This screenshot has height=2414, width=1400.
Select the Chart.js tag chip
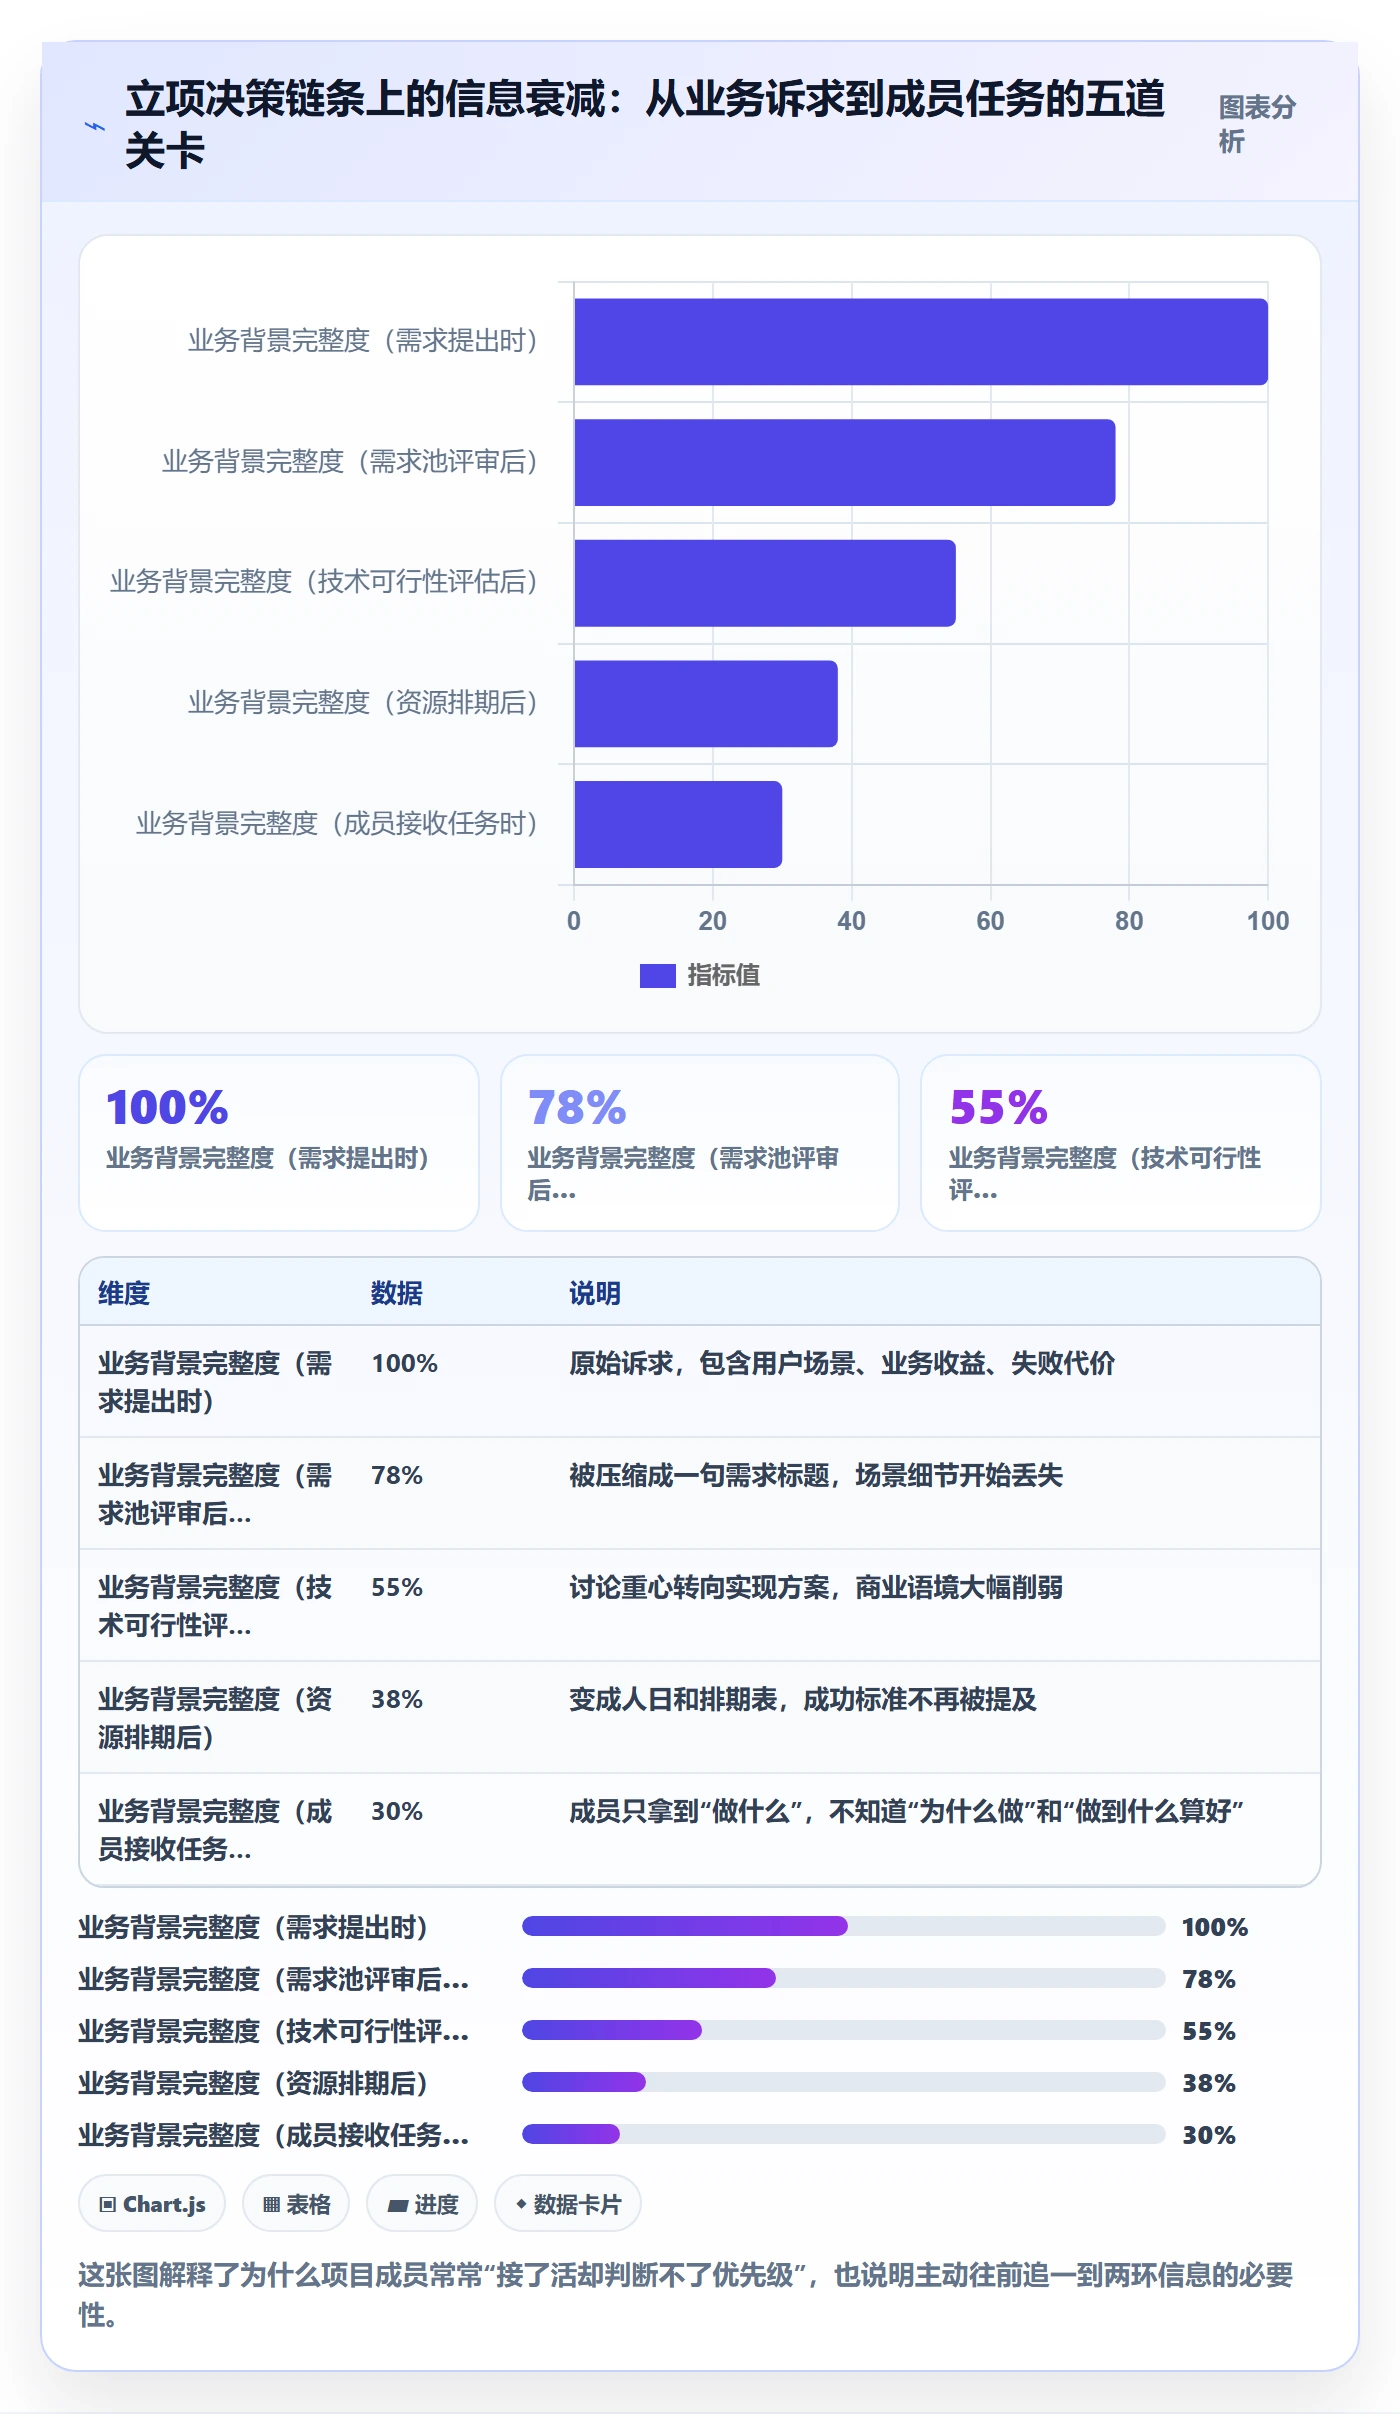click(x=152, y=2203)
